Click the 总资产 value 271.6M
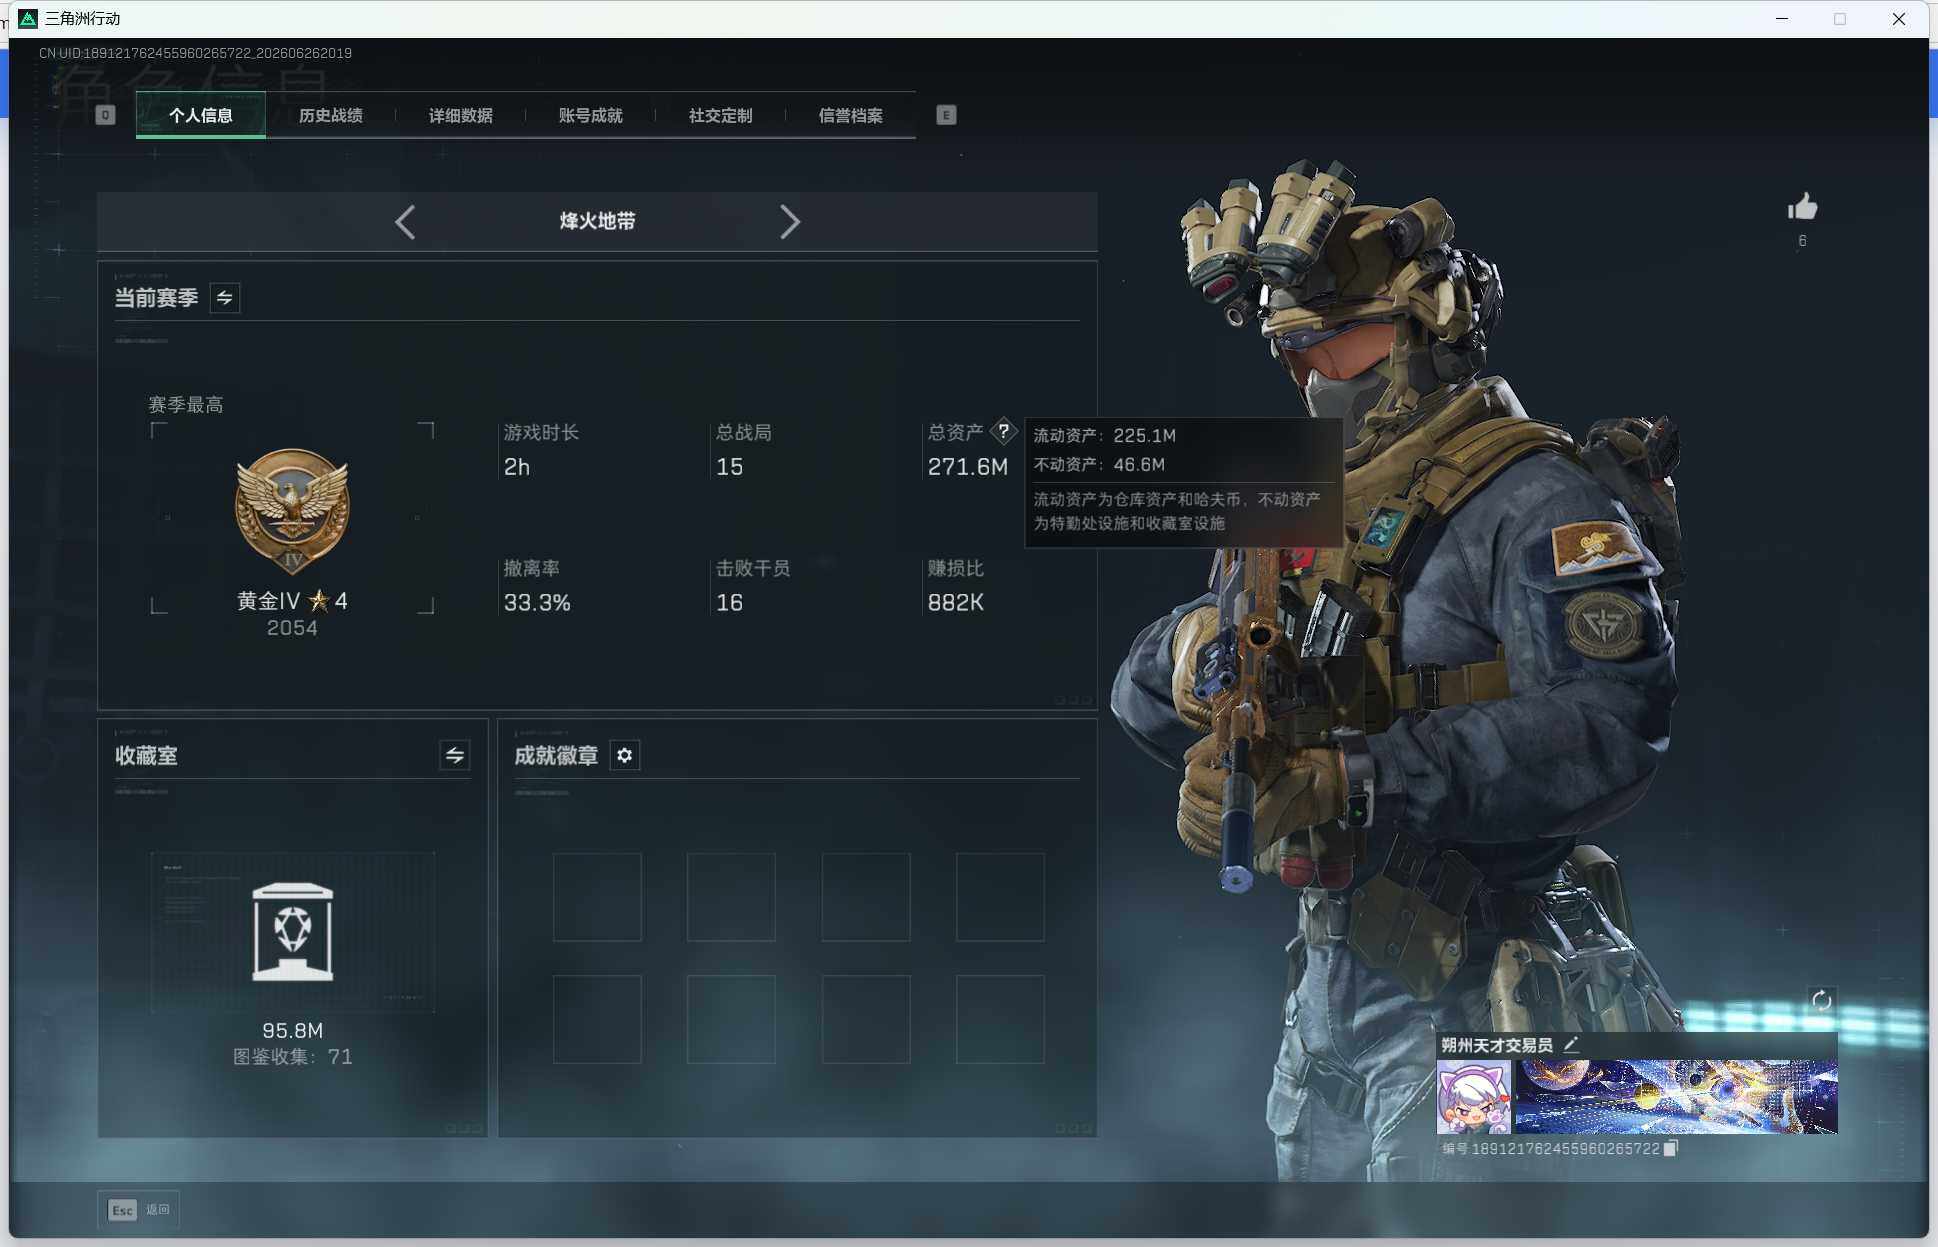Image resolution: width=1938 pixels, height=1247 pixels. click(967, 467)
